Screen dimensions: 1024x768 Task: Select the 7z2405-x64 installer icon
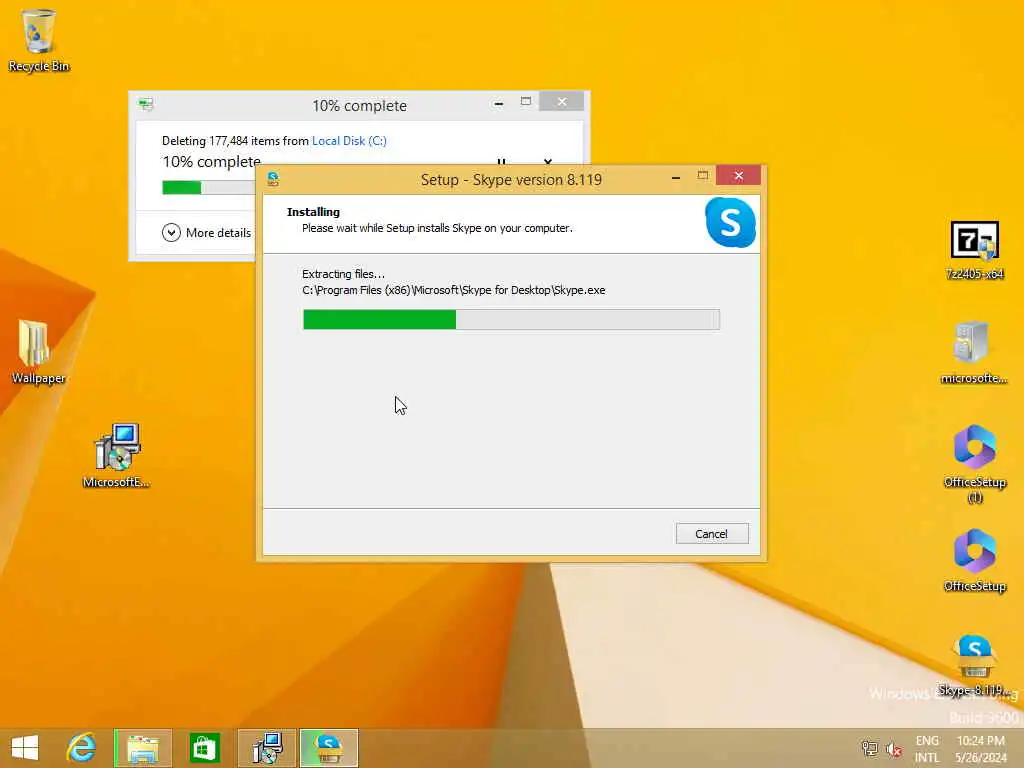(x=974, y=251)
